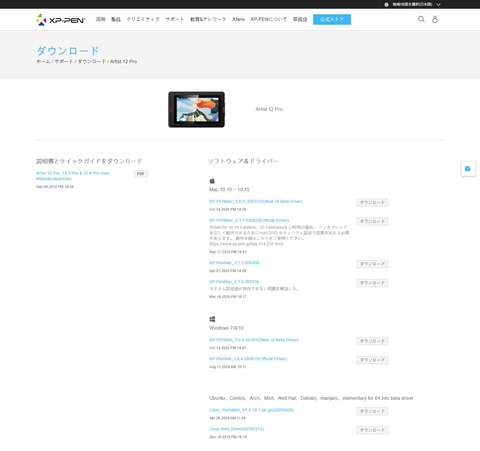
Task: Open the user account icon
Action: pyautogui.click(x=435, y=19)
